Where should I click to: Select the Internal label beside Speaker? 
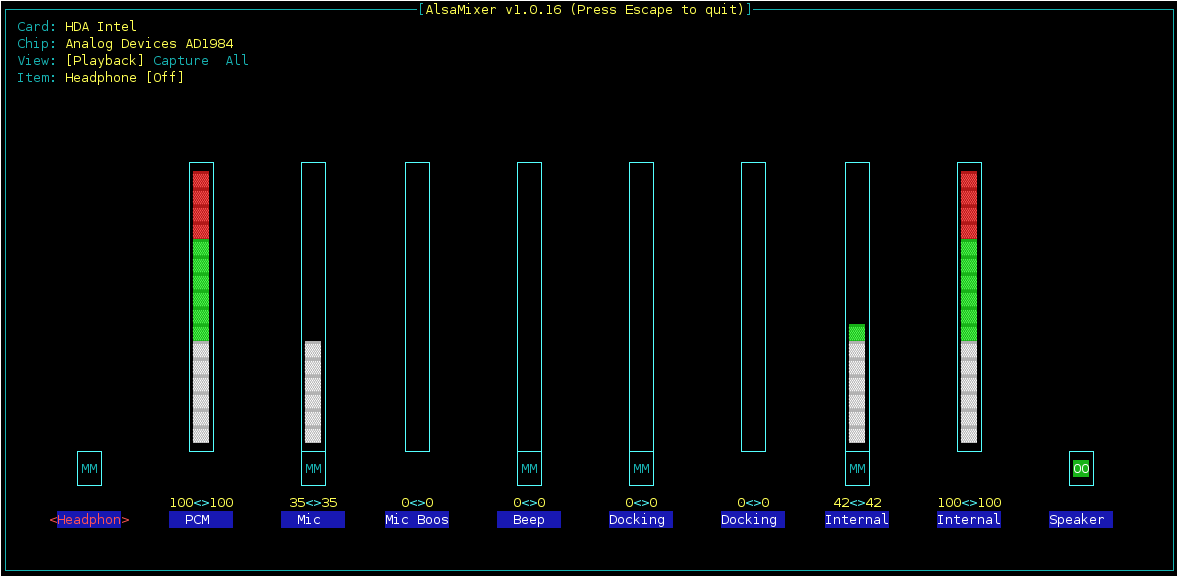(x=969, y=520)
